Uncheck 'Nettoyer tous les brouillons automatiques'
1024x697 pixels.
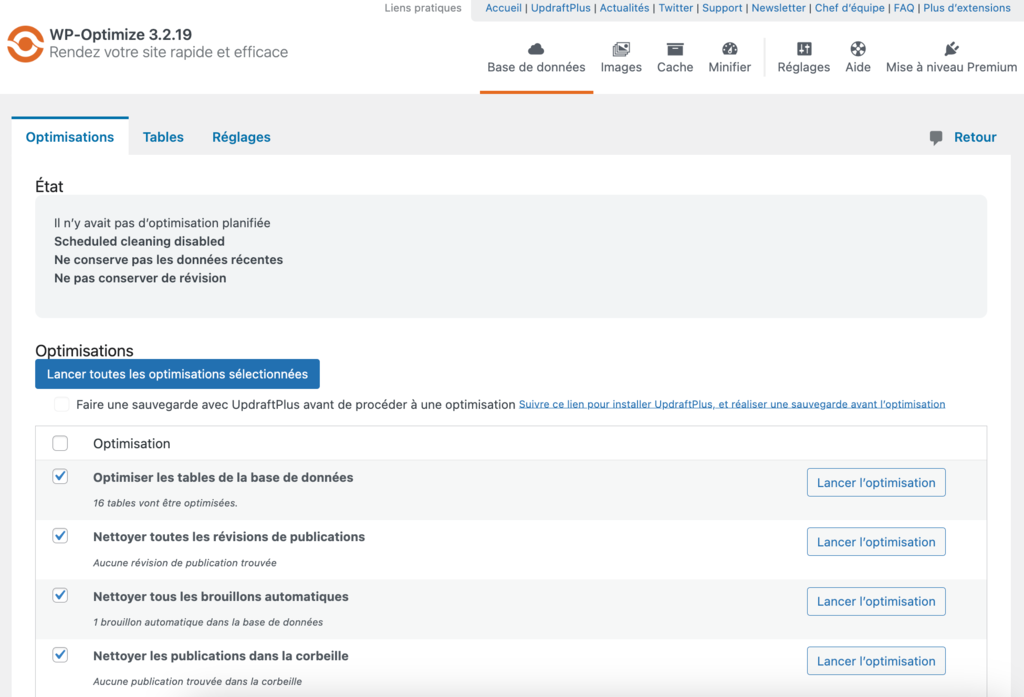click(x=60, y=595)
